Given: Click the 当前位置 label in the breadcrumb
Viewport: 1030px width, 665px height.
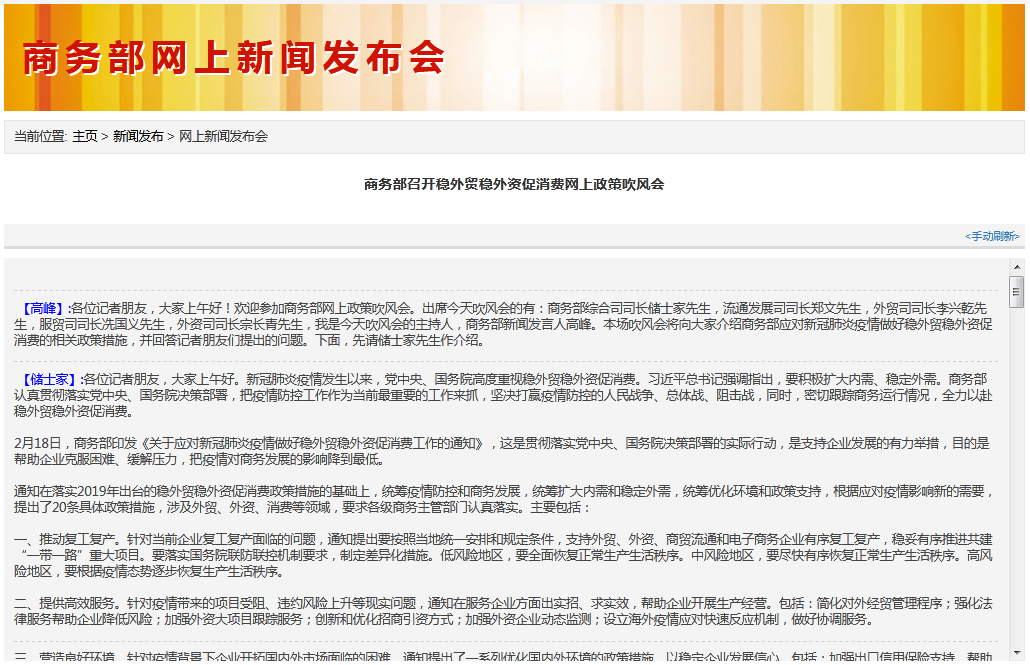Looking at the screenshot, I should click(40, 136).
